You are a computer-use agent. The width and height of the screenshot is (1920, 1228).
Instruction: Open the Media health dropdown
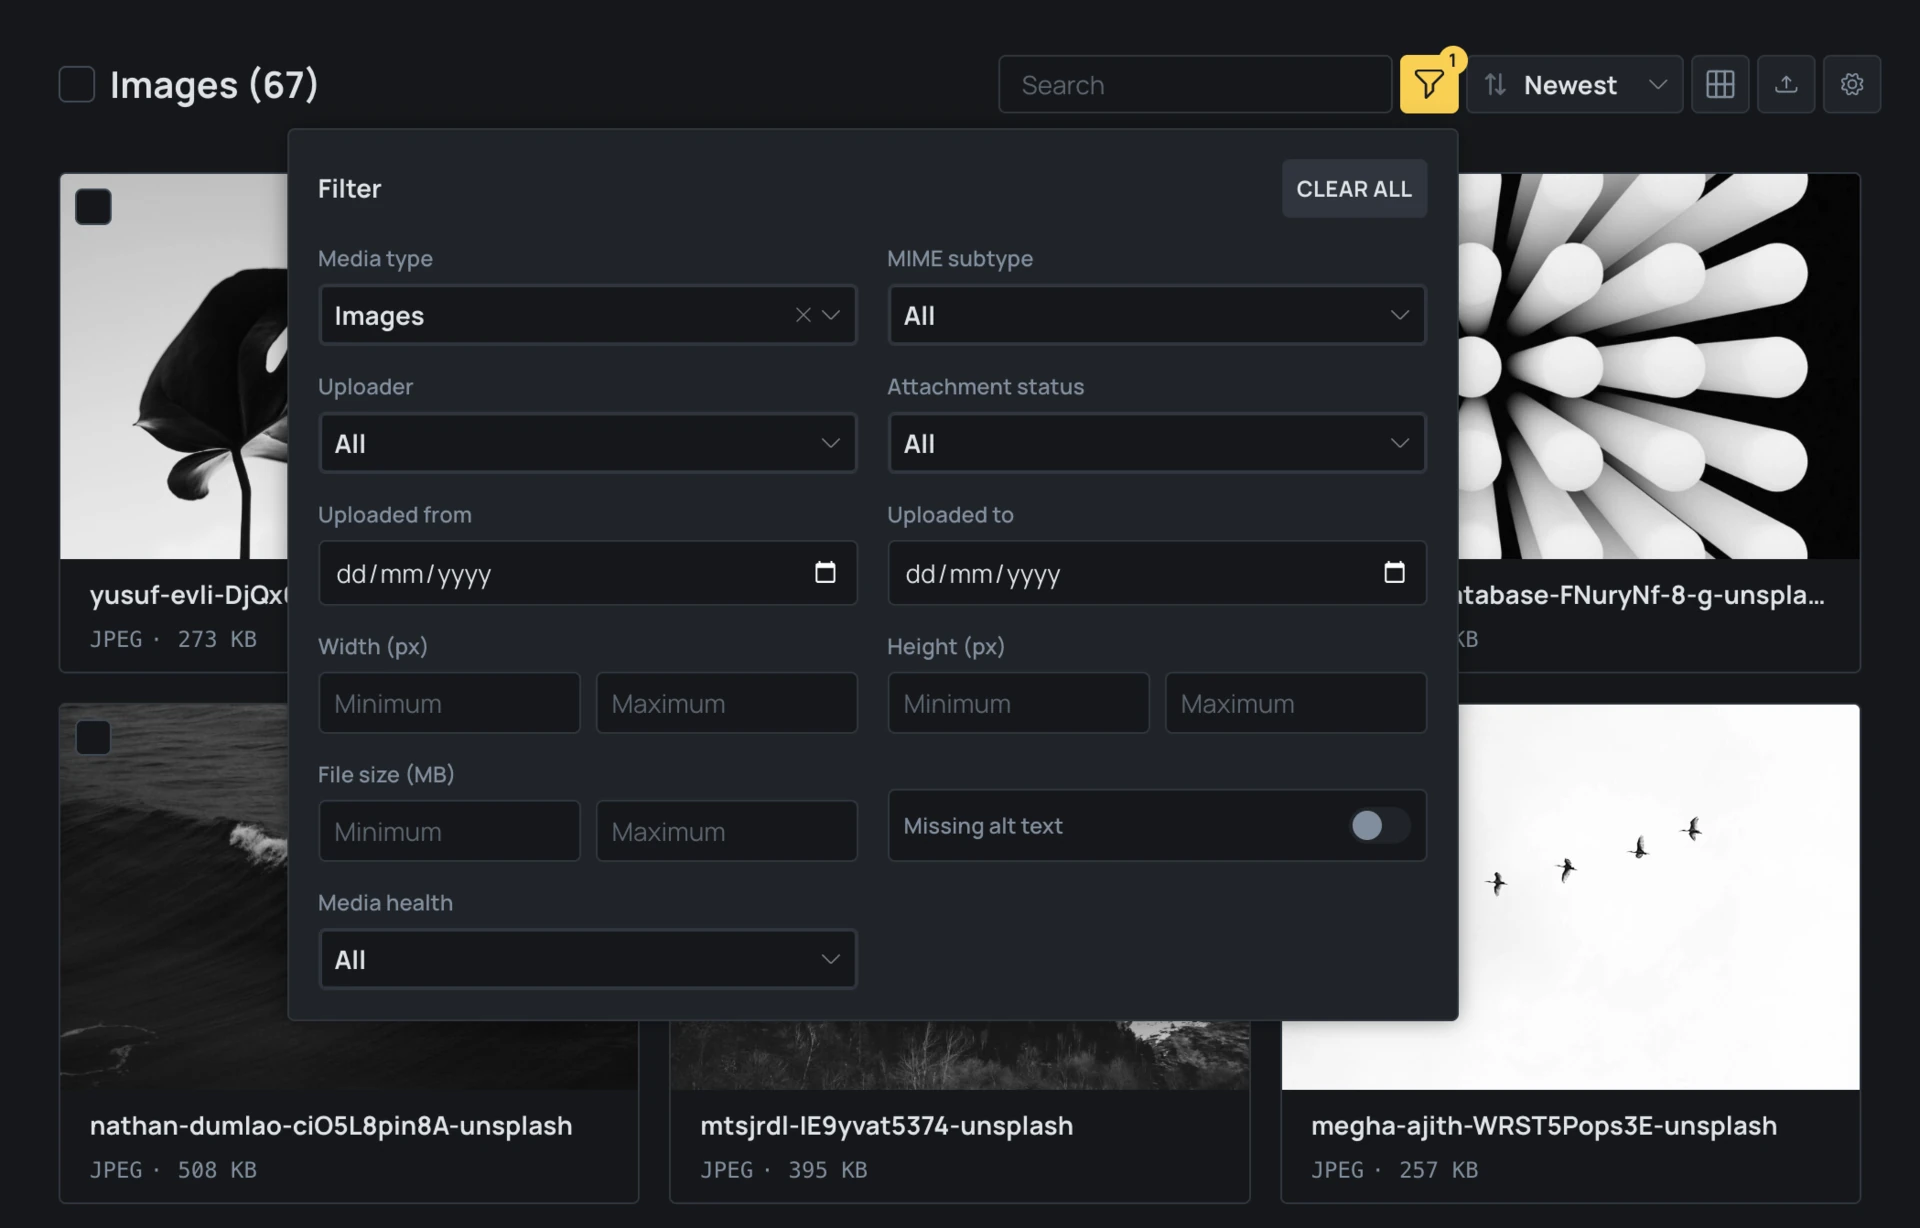pos(587,959)
